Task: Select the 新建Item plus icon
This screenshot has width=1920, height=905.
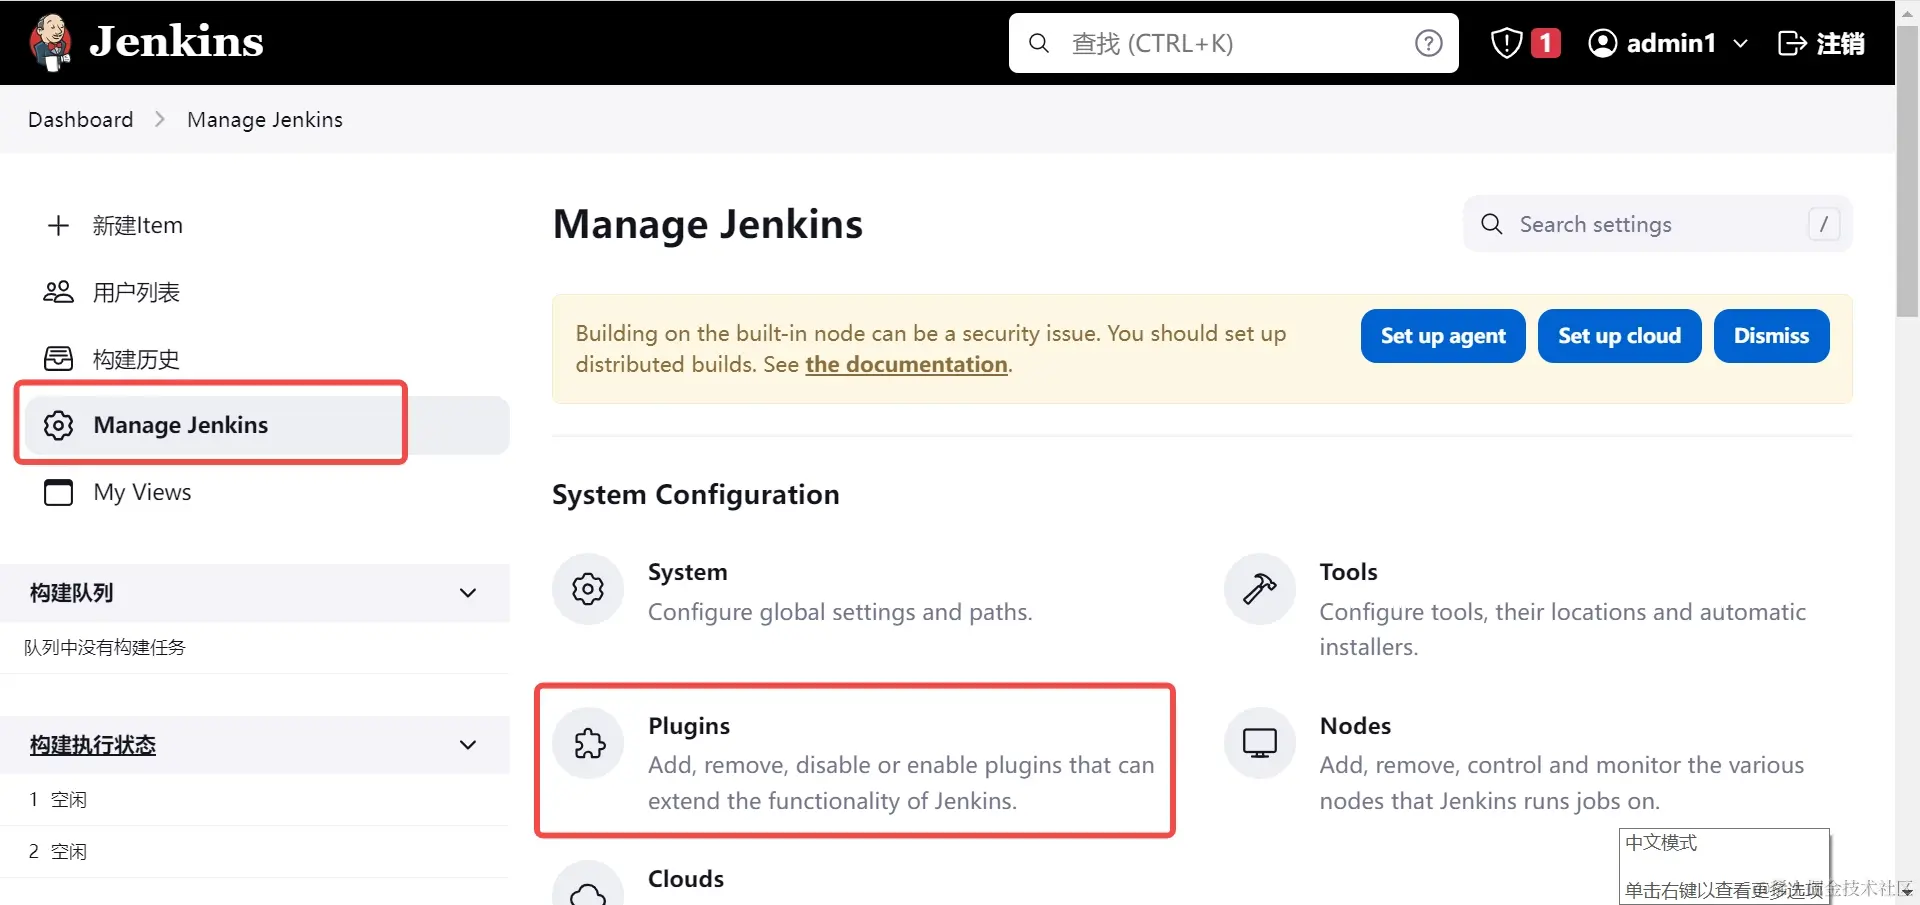Action: click(x=58, y=225)
